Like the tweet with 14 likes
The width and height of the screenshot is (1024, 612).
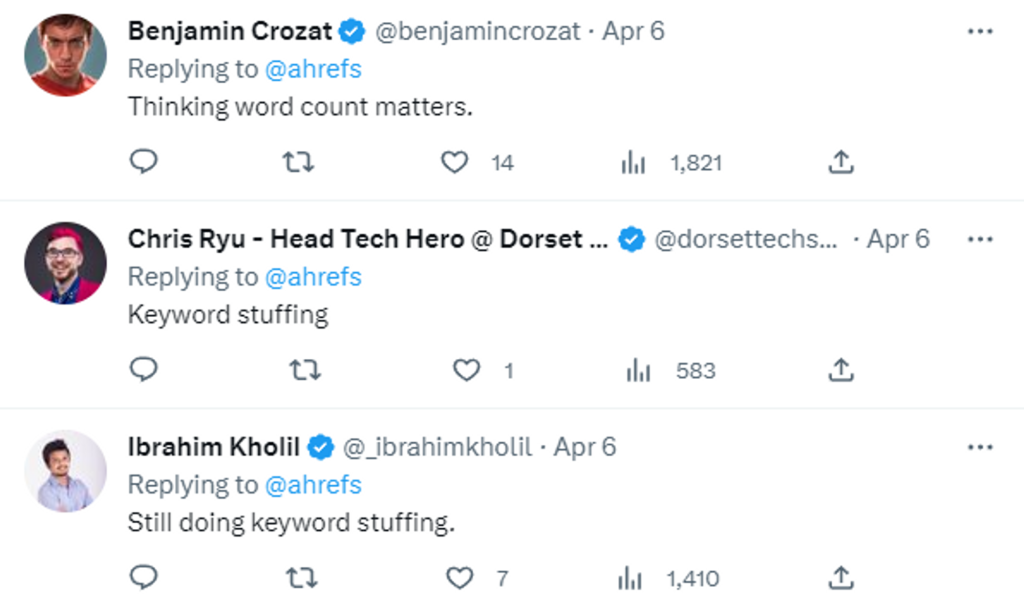(x=455, y=162)
